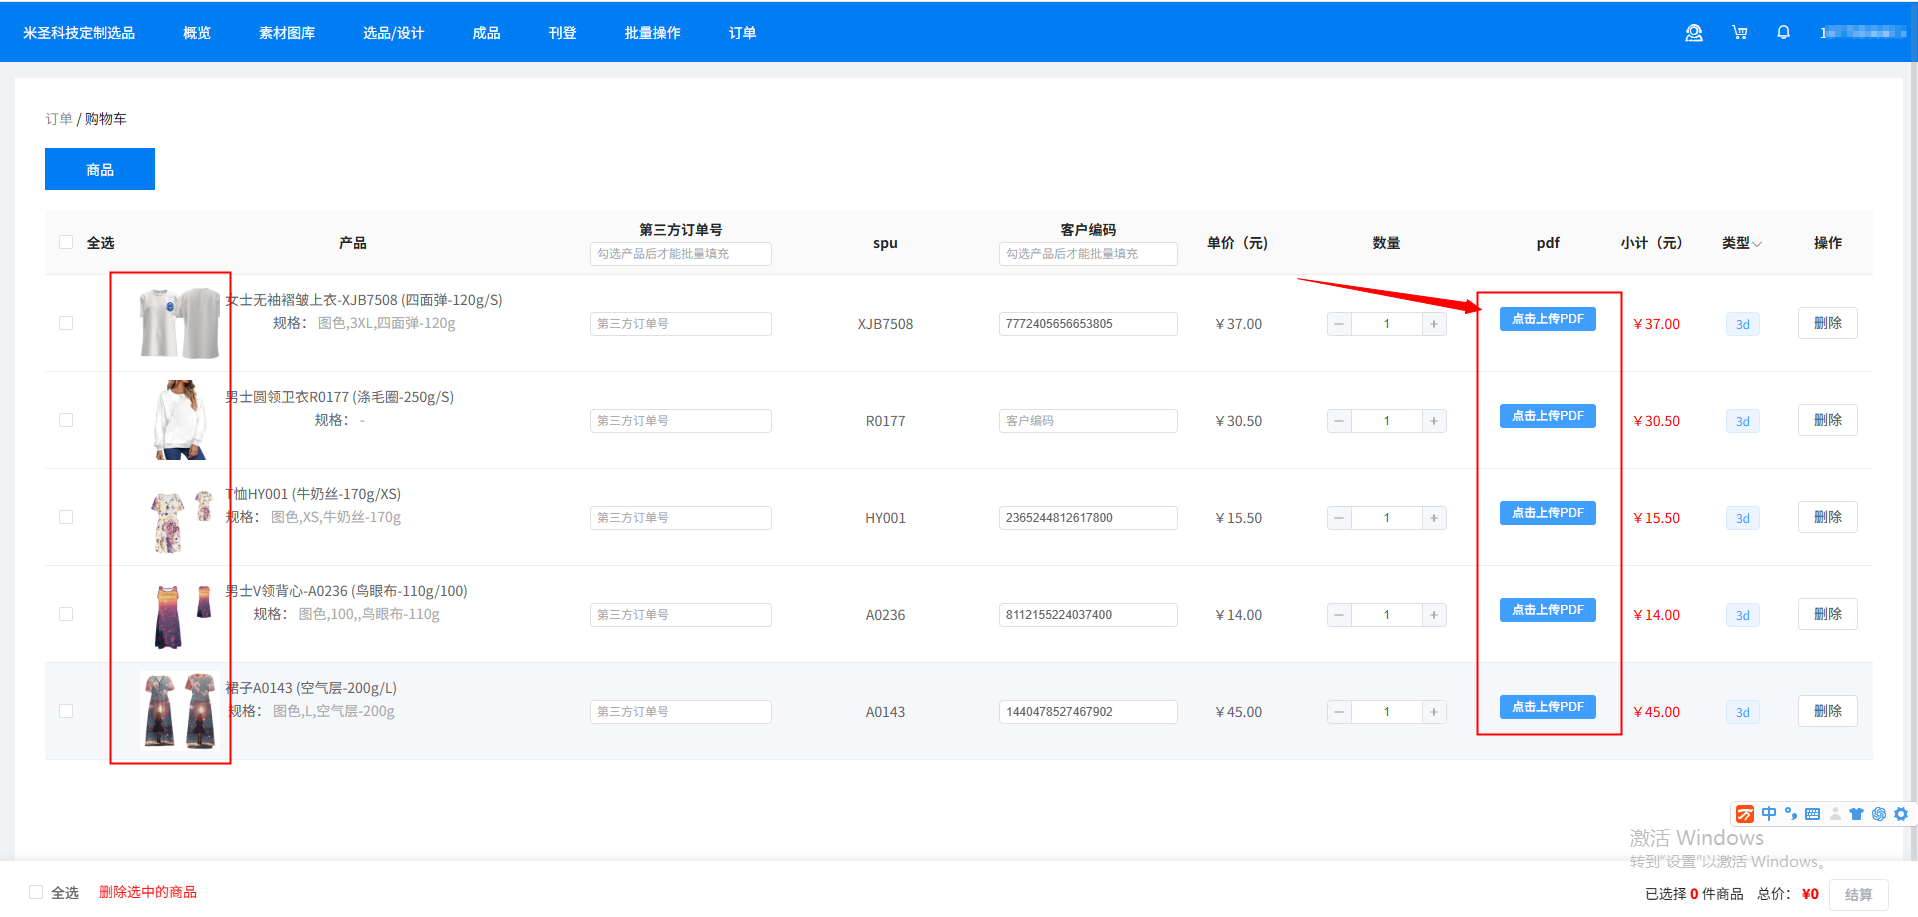Click the 男士圆领卫衣 product thumbnail
The image size is (1918, 917).
pyautogui.click(x=180, y=420)
